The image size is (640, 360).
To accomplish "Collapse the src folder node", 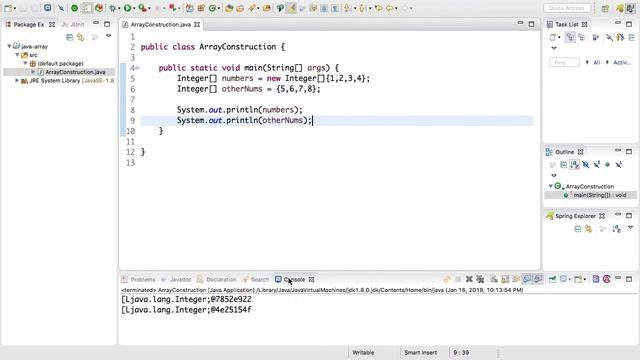I will [x=17, y=55].
